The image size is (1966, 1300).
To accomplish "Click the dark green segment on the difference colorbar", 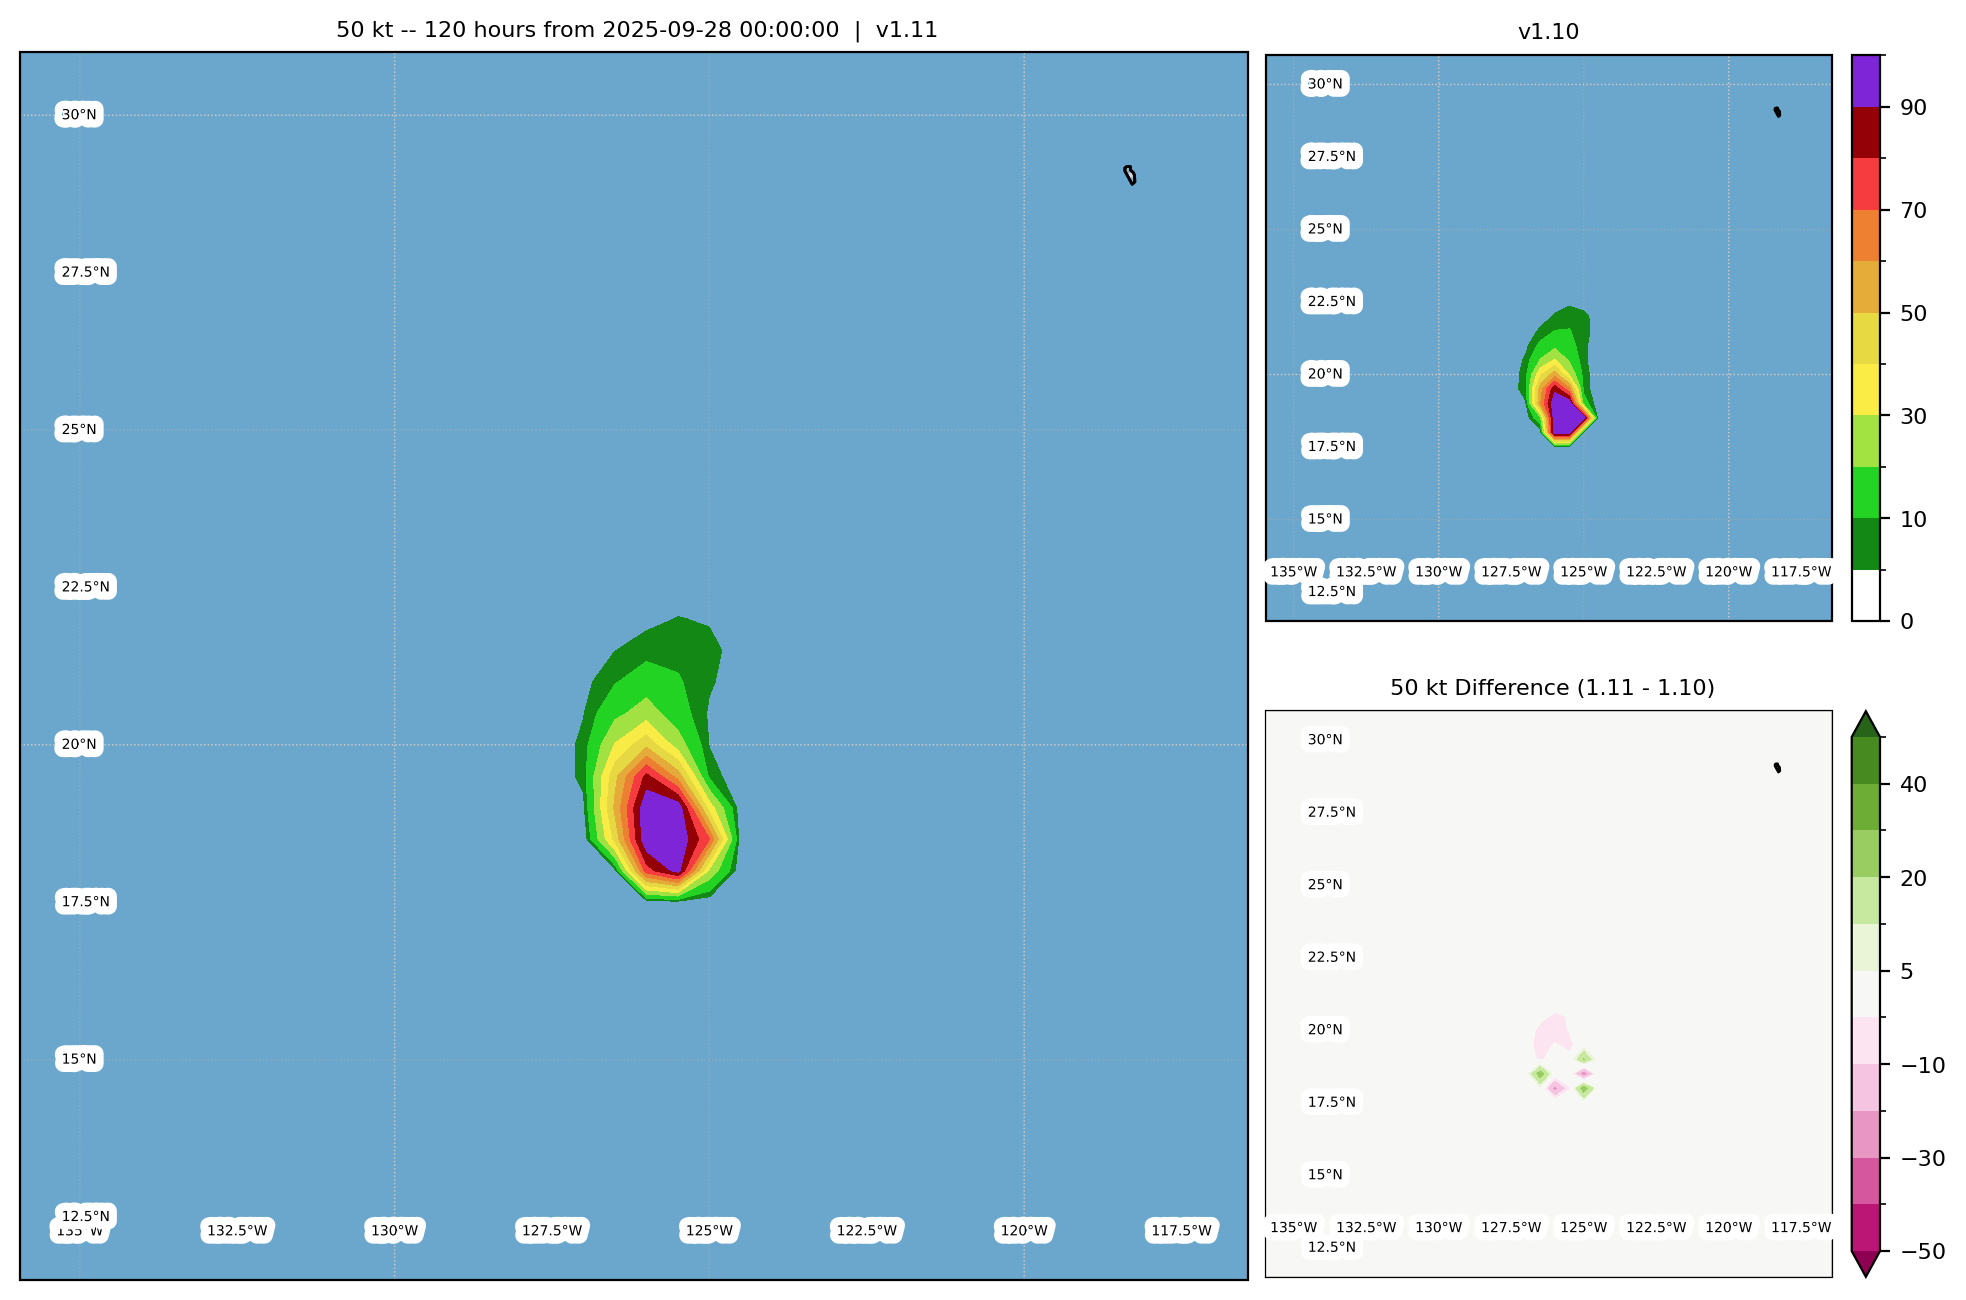I will [x=1866, y=761].
